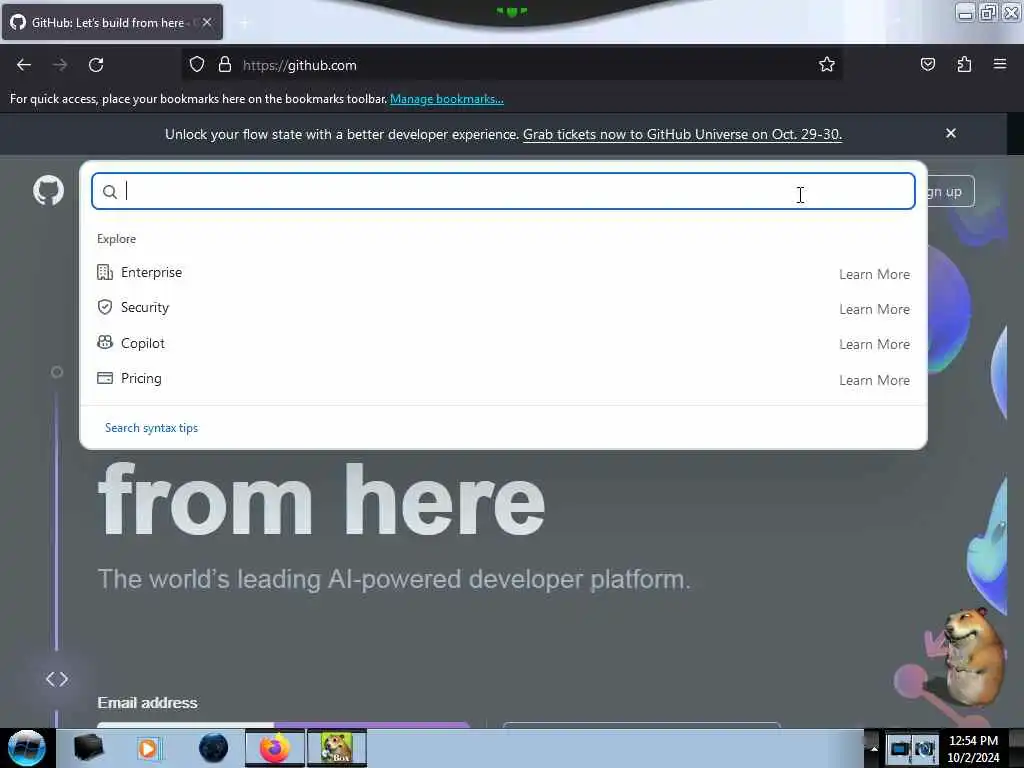This screenshot has height=768, width=1024.
Task: Open the Manage bookmarks link
Action: pyautogui.click(x=447, y=99)
